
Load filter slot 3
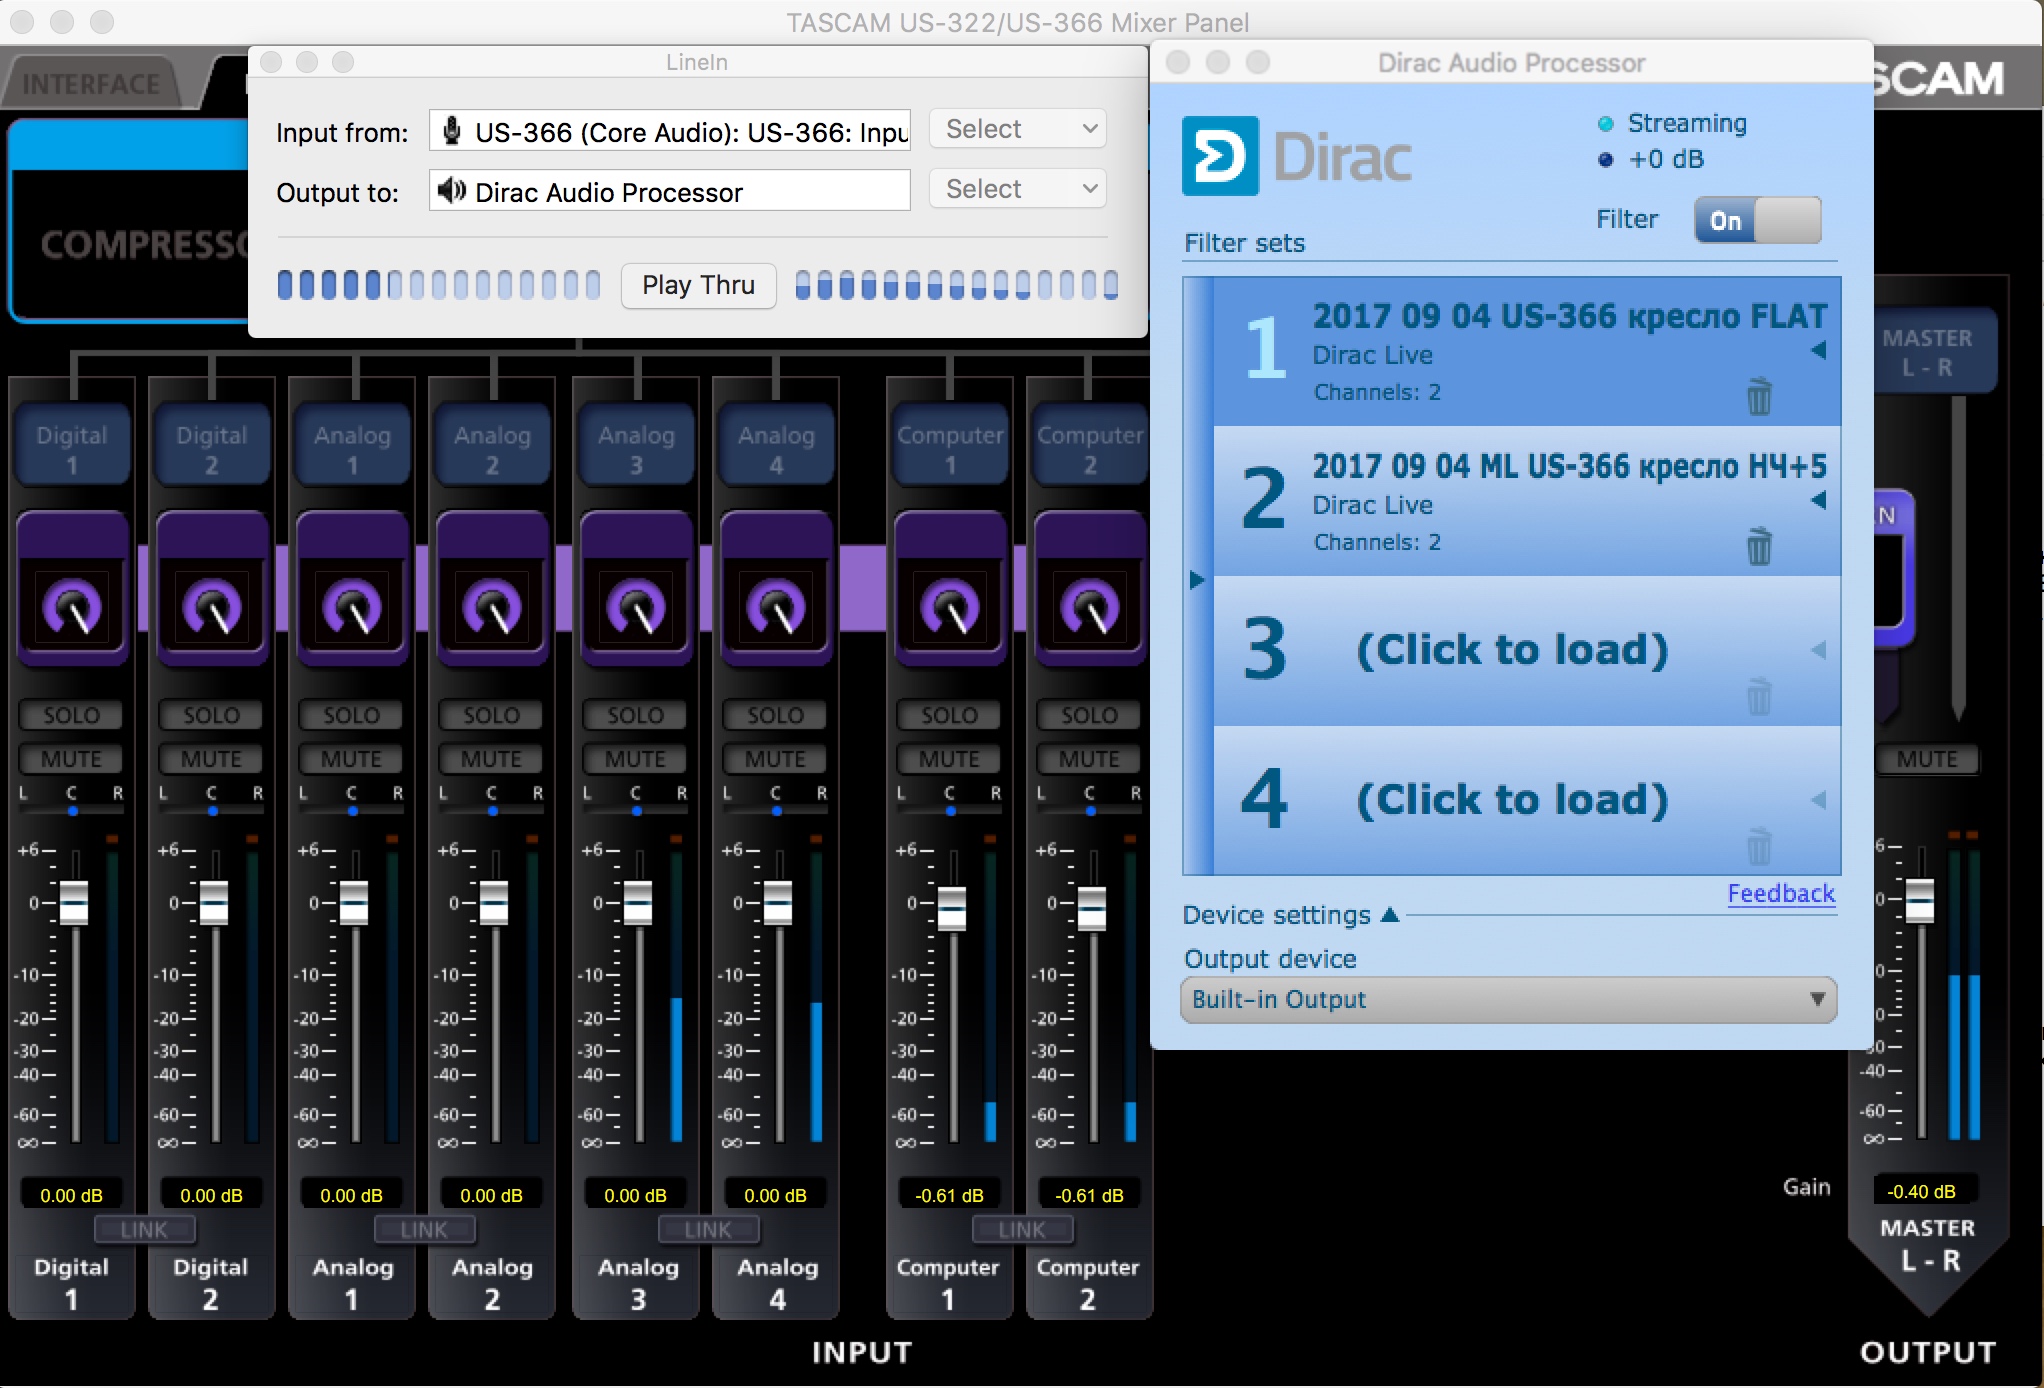click(x=1512, y=650)
